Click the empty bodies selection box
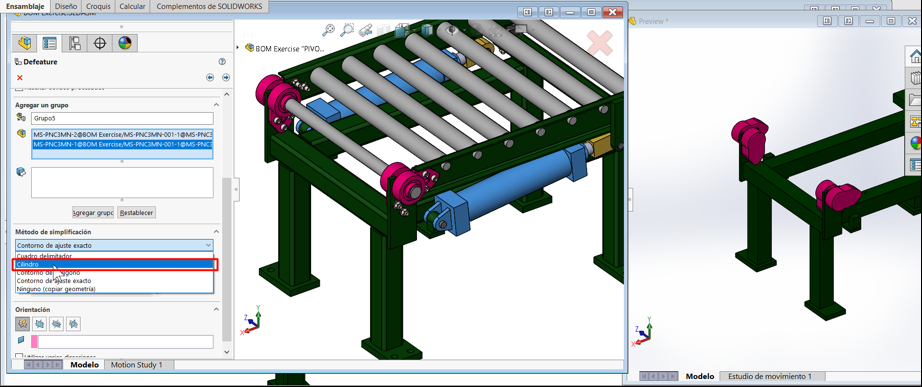The image size is (922, 387). coord(122,182)
